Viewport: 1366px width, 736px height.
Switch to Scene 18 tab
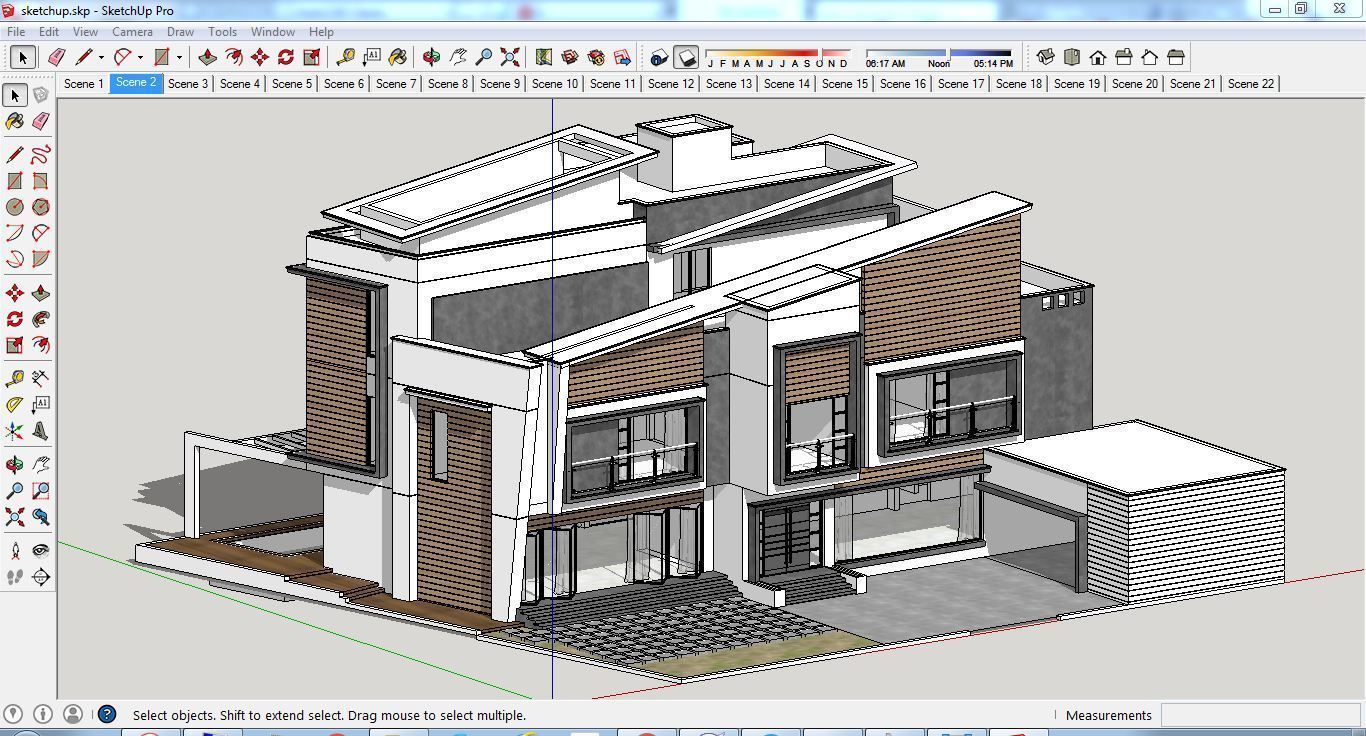(x=1019, y=84)
